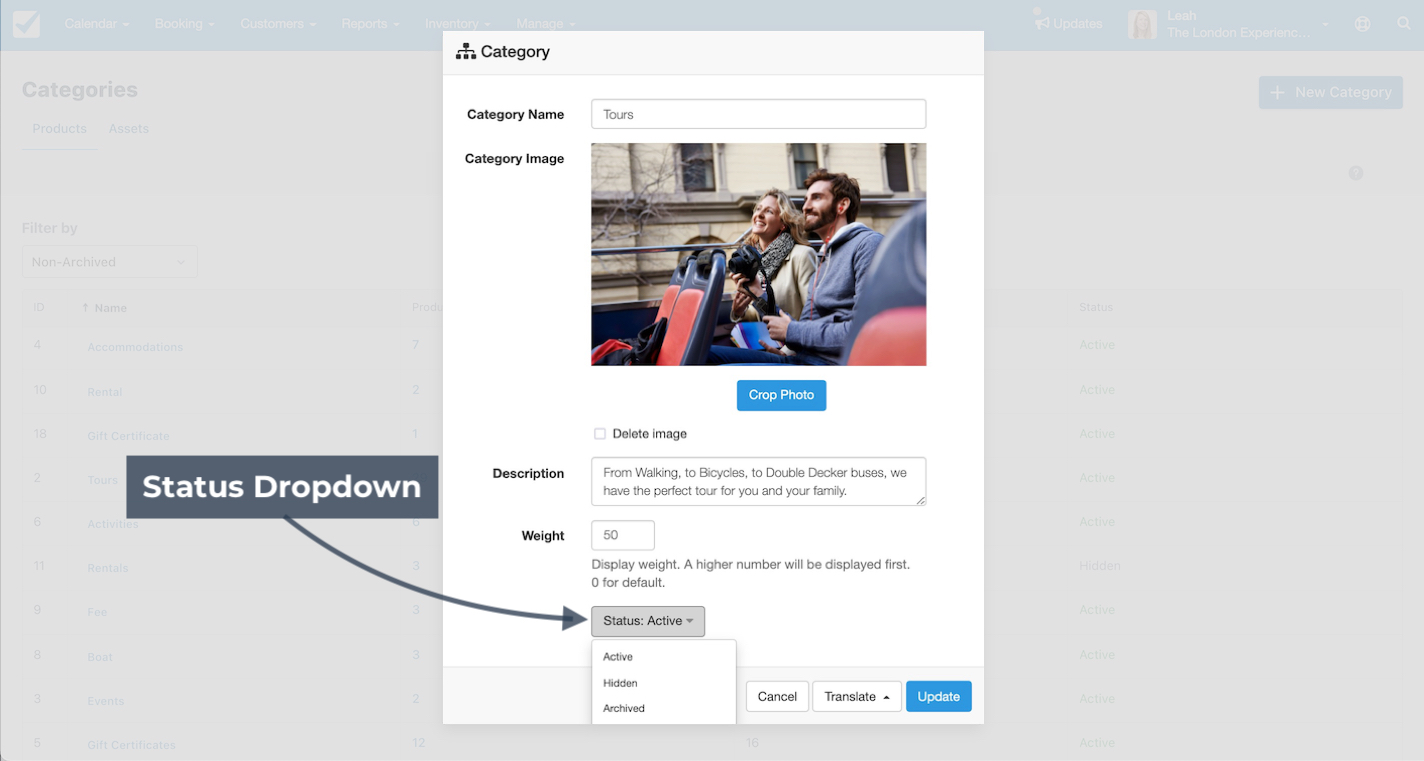
Task: Open the Accommodations category link
Action: point(135,347)
